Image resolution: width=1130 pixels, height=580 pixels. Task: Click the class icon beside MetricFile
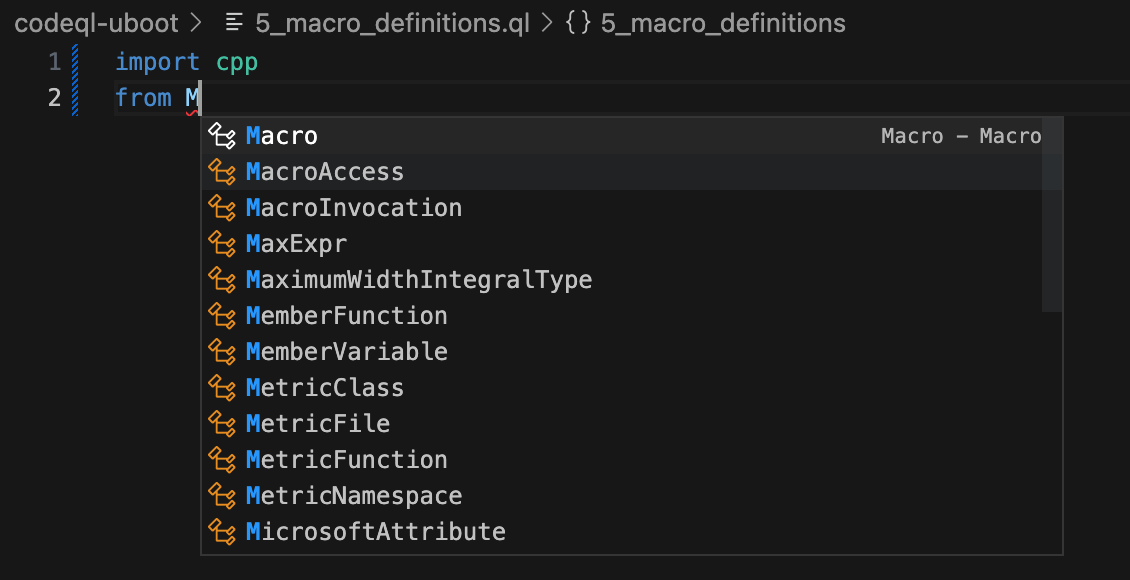pos(222,424)
